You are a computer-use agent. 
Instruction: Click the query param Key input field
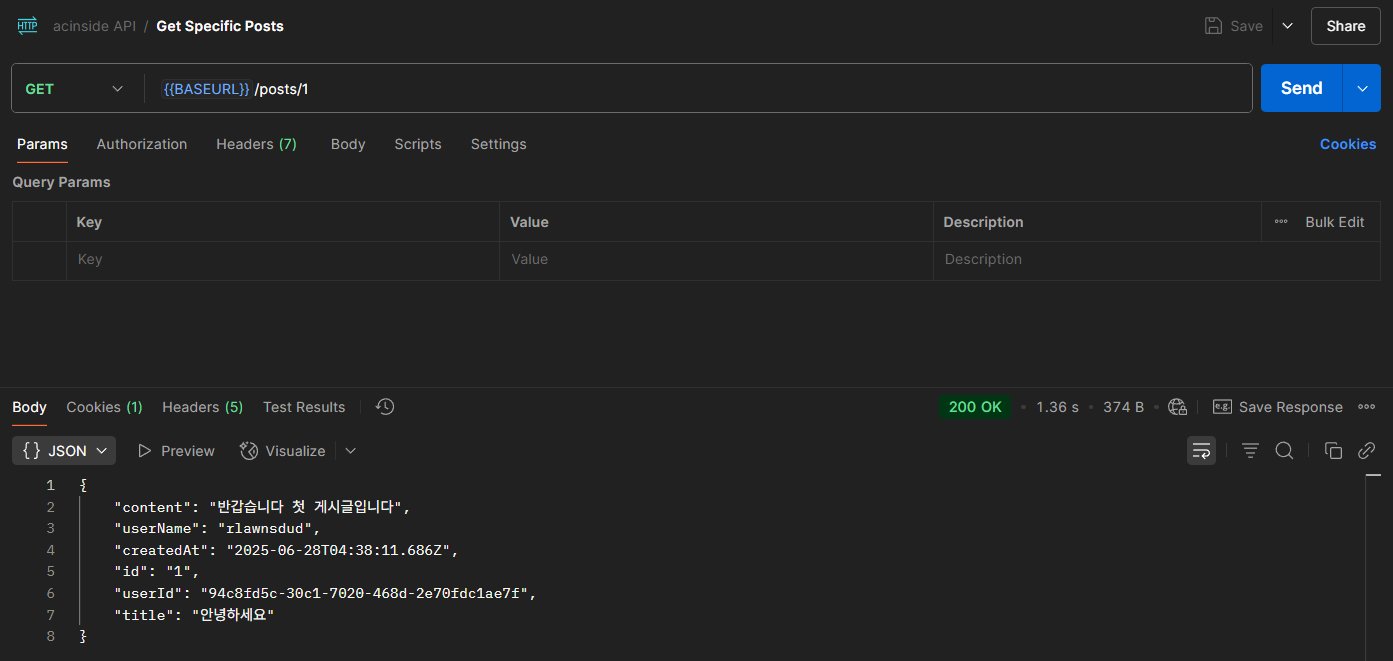[282, 259]
